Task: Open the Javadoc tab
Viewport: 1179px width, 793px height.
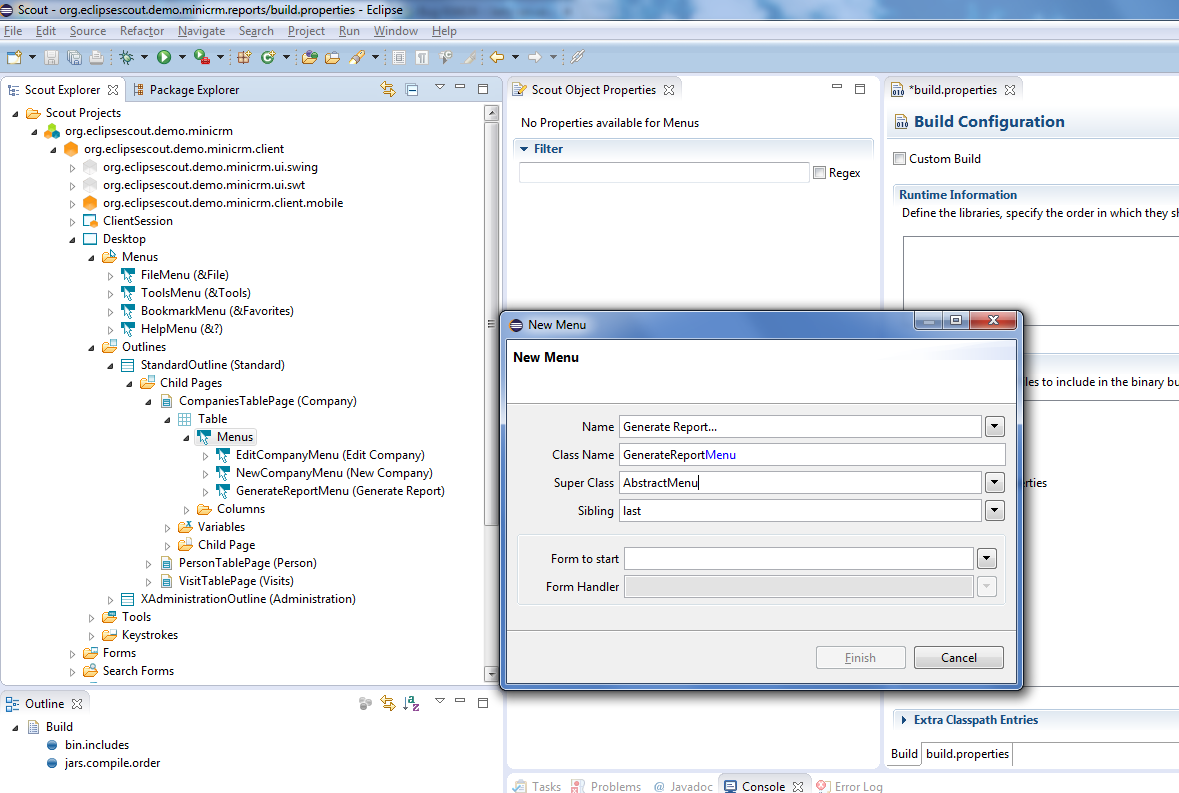Action: pos(683,786)
